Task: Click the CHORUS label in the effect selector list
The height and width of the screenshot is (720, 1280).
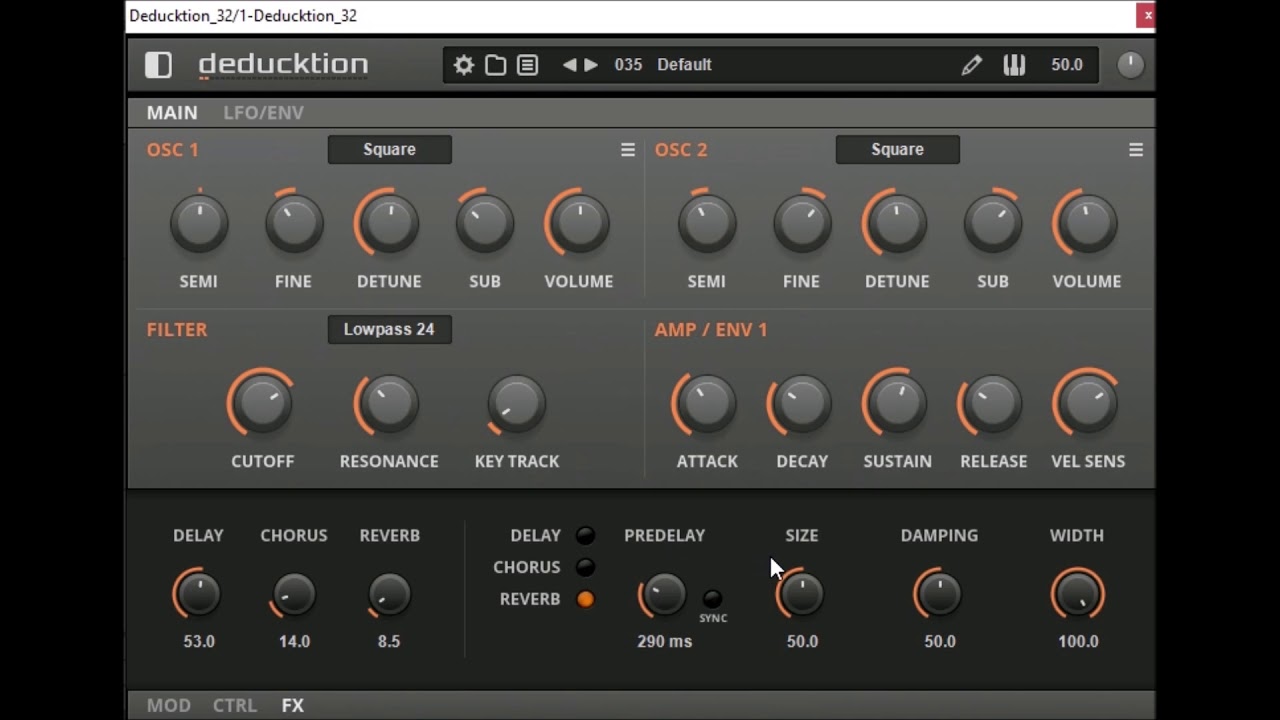Action: point(527,567)
